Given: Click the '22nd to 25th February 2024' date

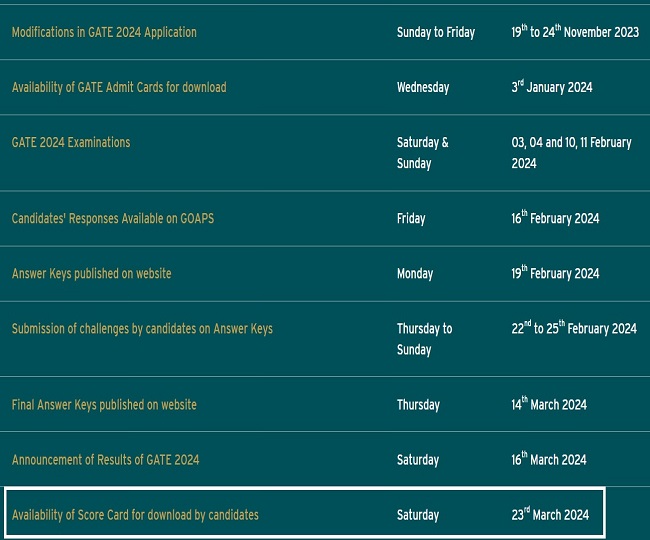Looking at the screenshot, I should pos(573,328).
